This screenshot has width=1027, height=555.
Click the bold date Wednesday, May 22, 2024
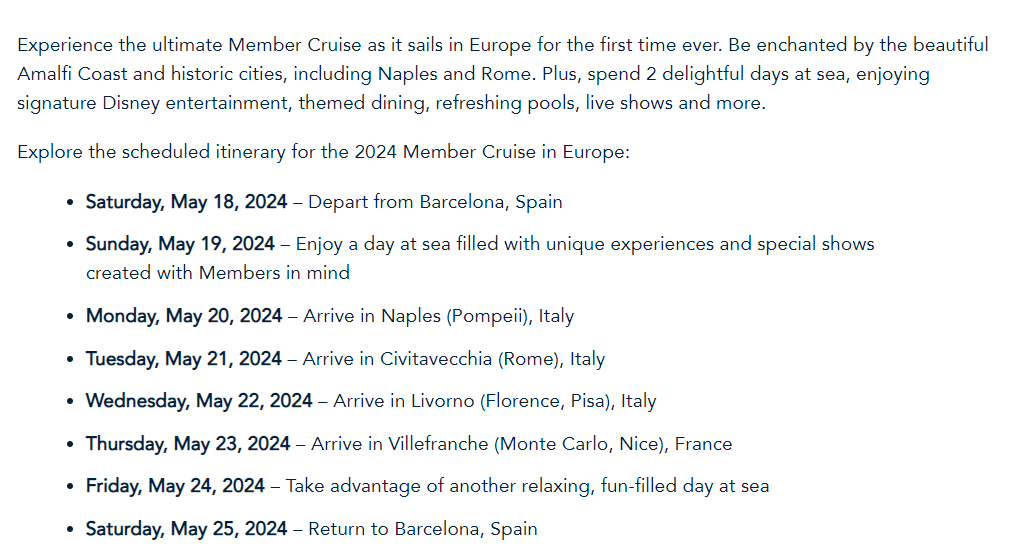pos(199,401)
